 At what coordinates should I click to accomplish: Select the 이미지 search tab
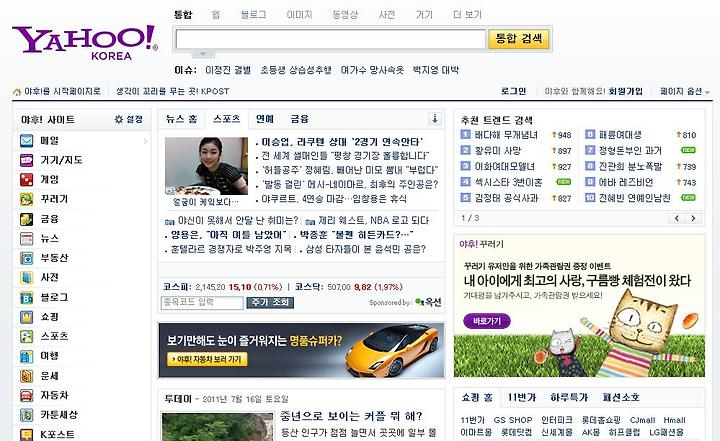coord(299,15)
